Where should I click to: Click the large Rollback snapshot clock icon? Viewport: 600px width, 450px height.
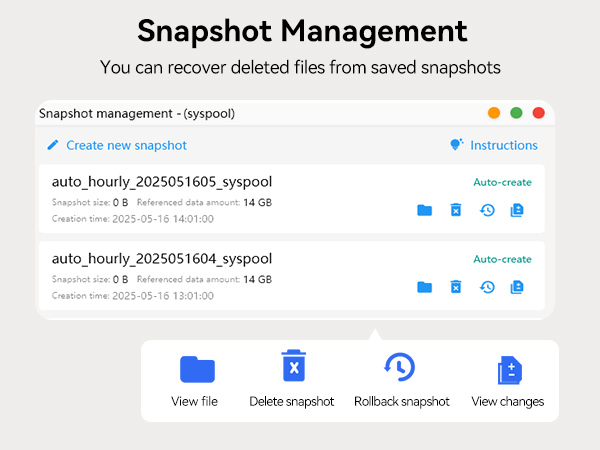(399, 367)
